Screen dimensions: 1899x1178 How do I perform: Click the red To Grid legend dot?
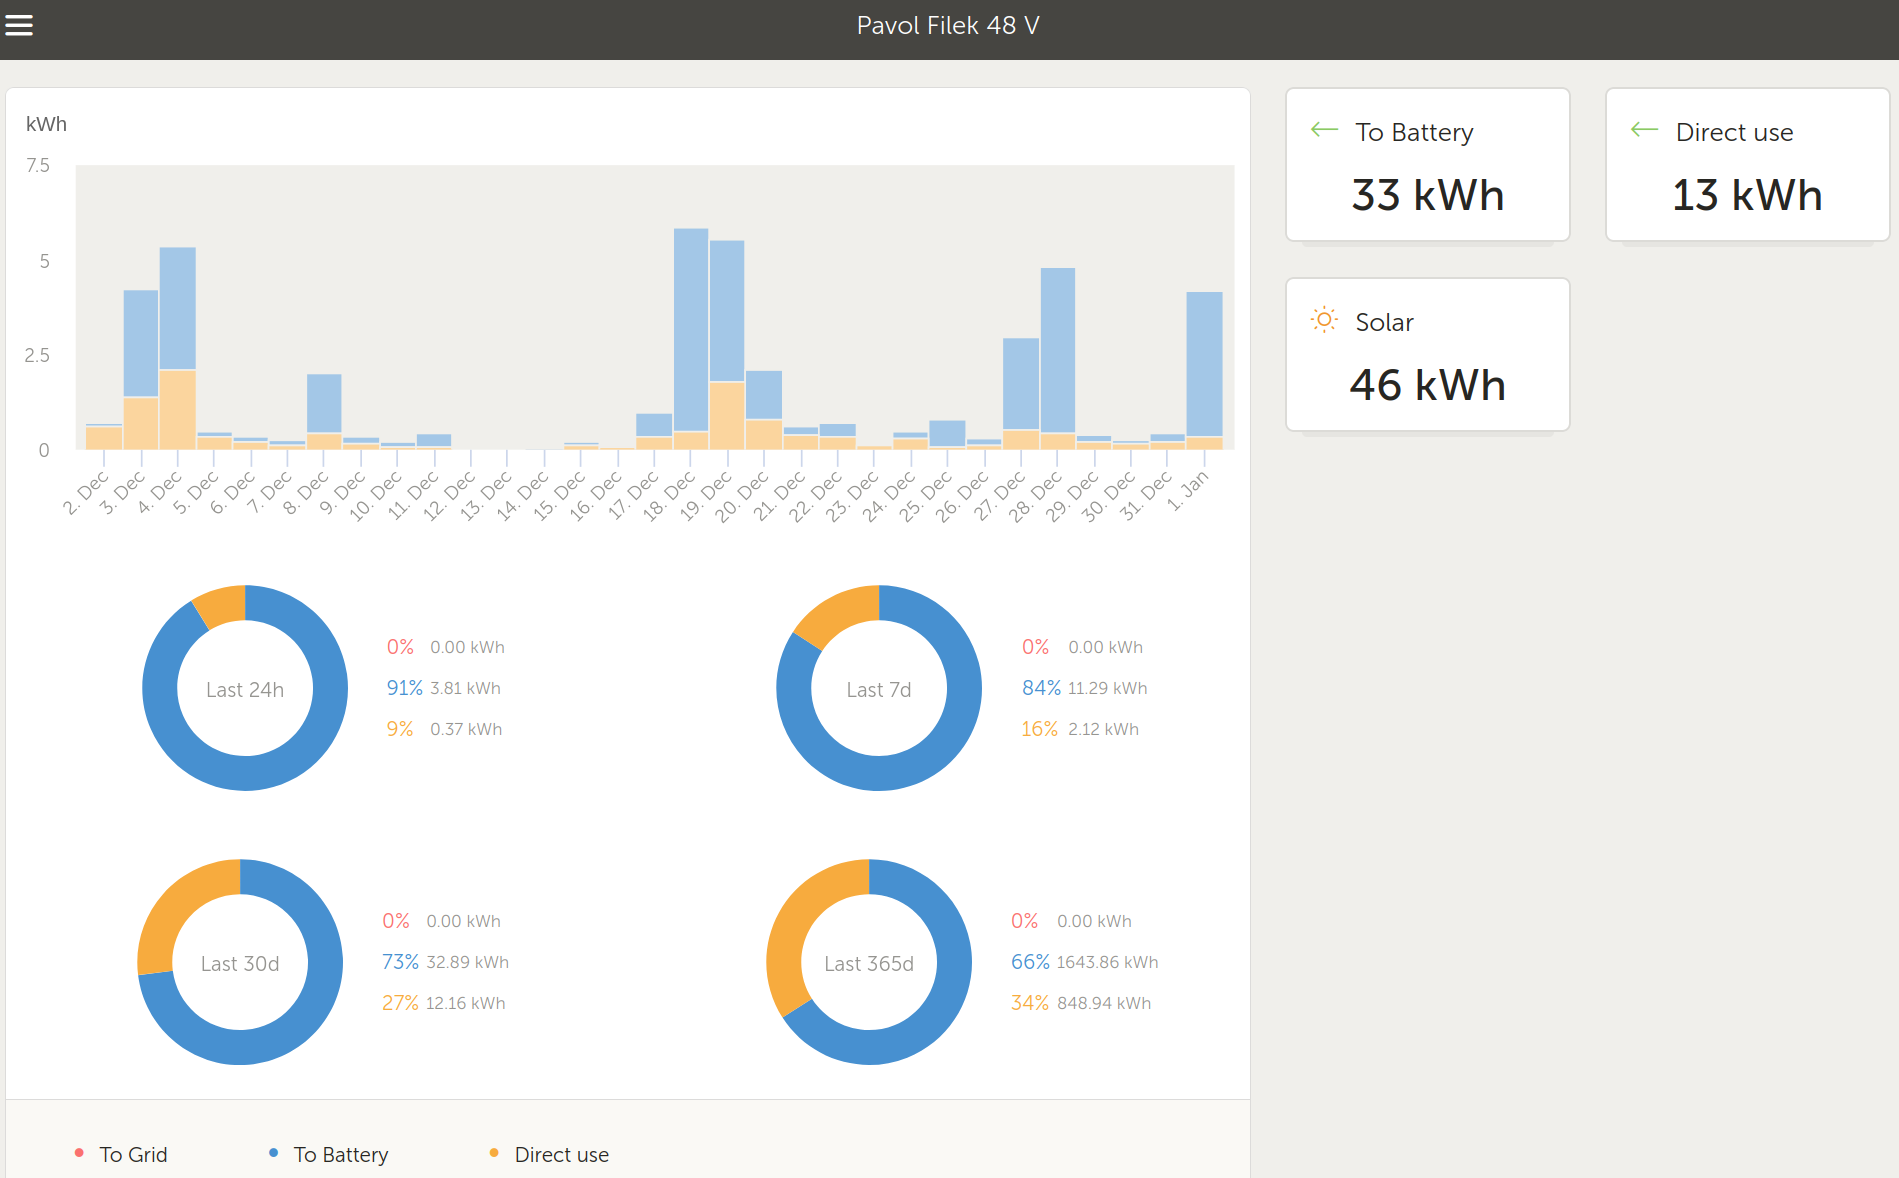pos(79,1153)
